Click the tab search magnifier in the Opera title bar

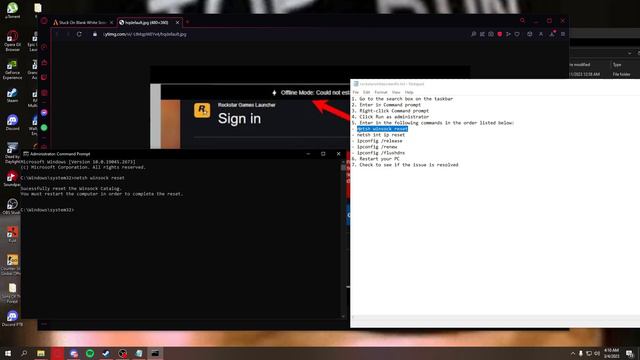tap(522, 20)
